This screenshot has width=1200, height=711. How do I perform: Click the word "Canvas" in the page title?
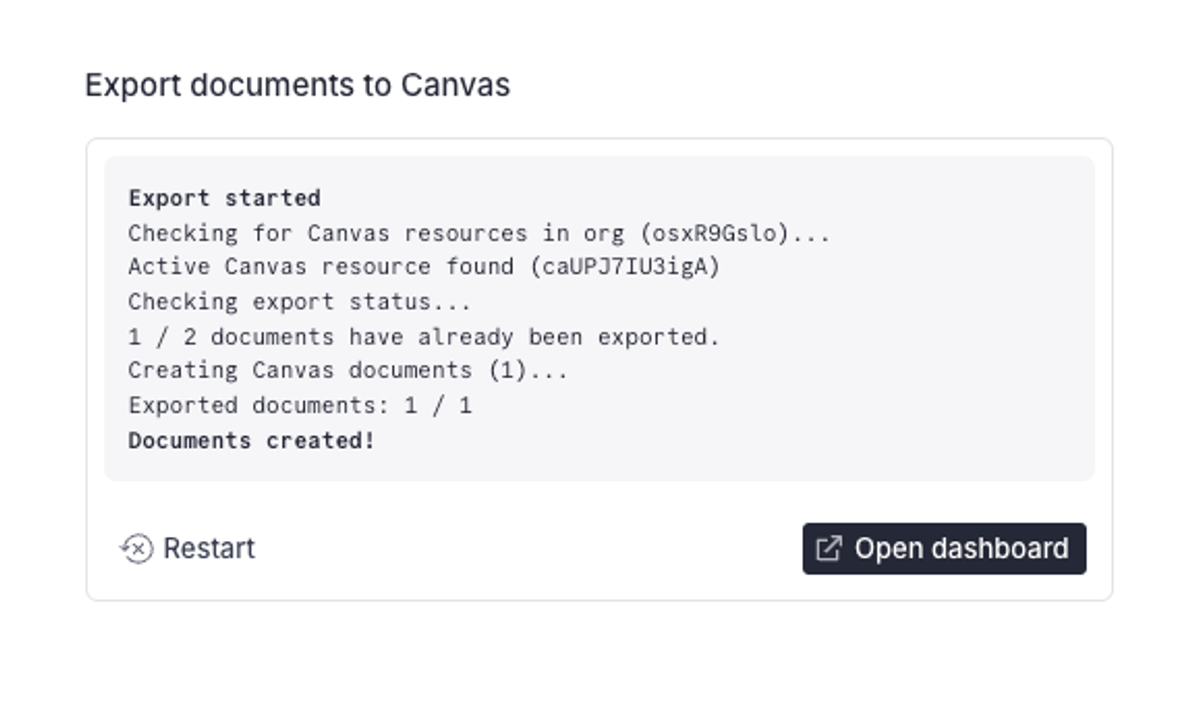tap(455, 85)
